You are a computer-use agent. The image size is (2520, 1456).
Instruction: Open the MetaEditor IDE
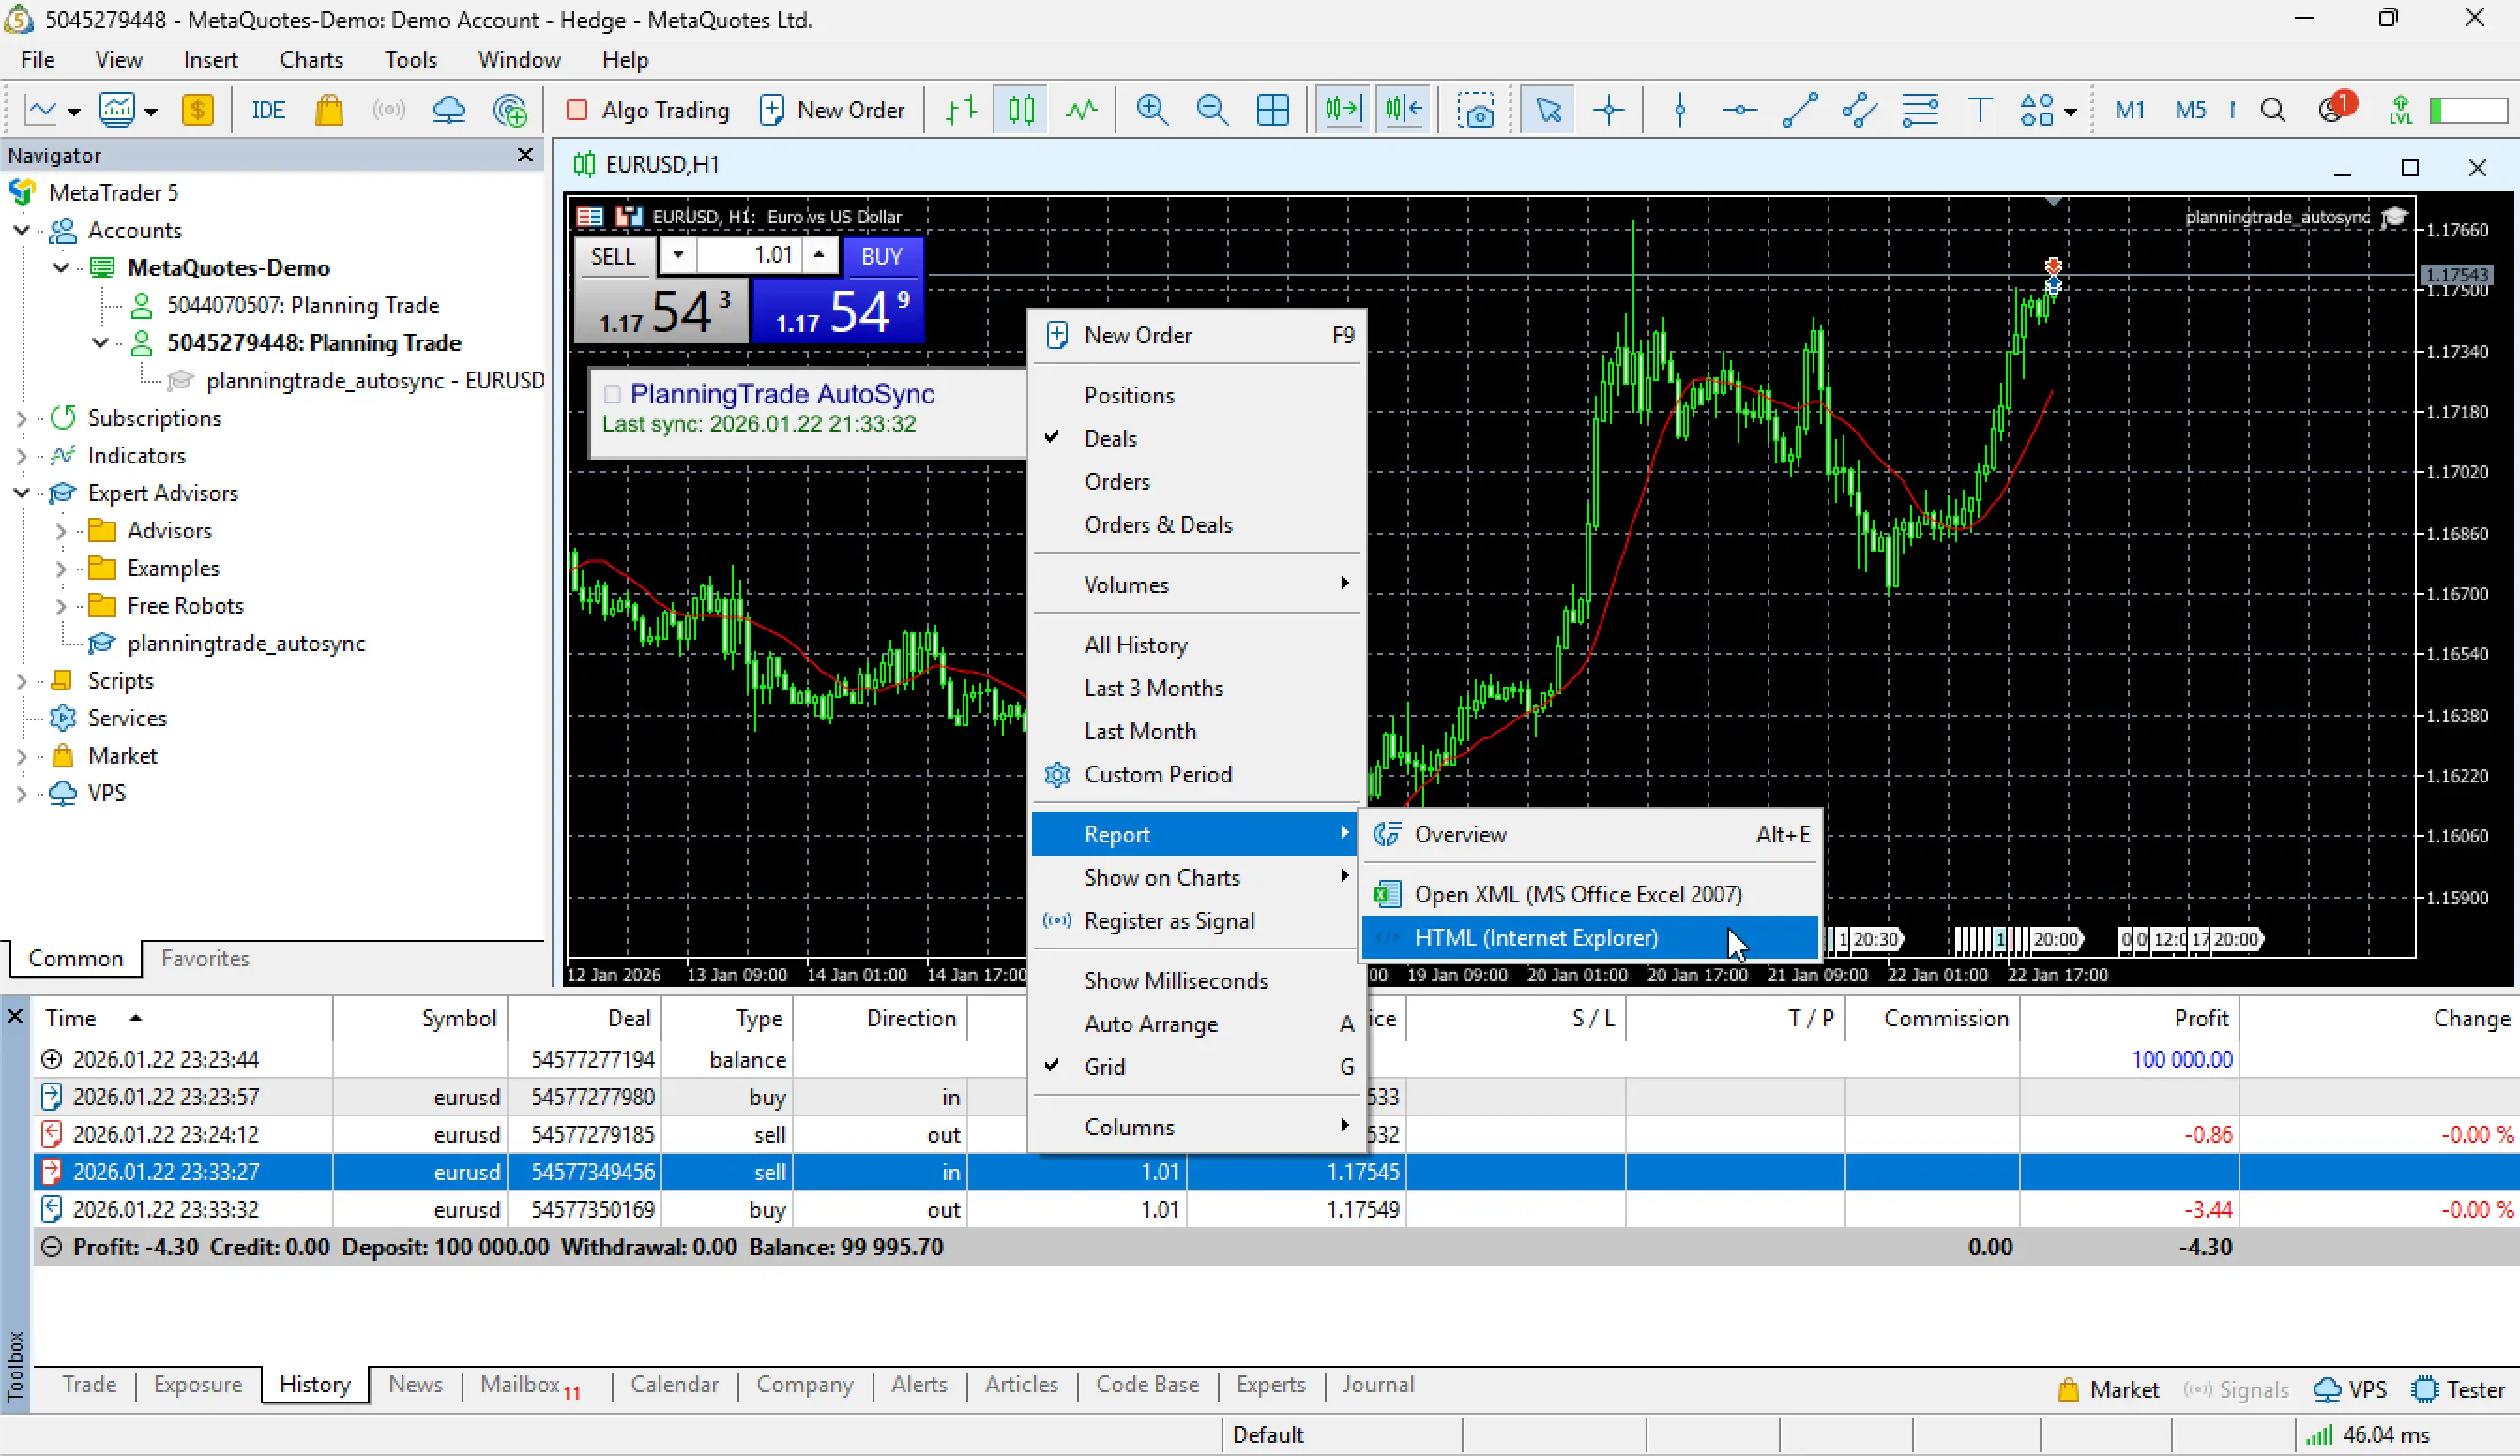pyautogui.click(x=268, y=110)
